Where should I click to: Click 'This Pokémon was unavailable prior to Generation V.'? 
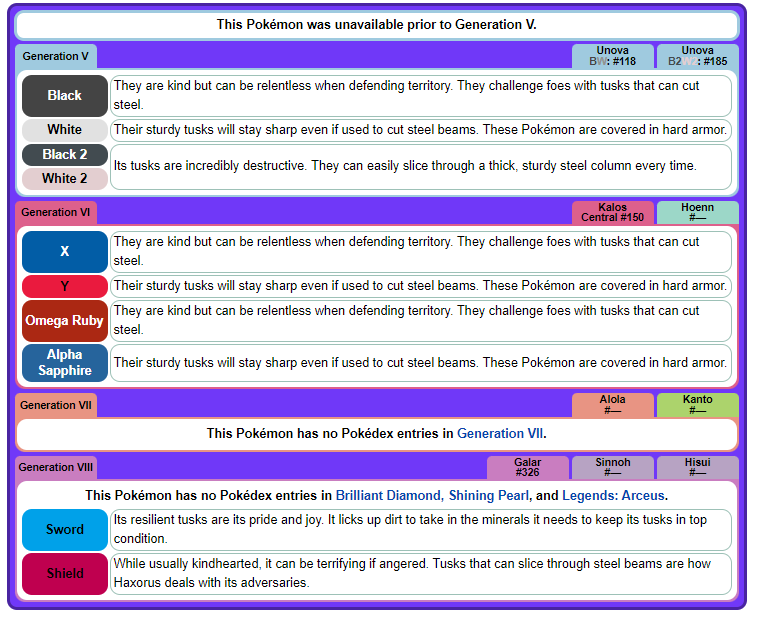[377, 25]
